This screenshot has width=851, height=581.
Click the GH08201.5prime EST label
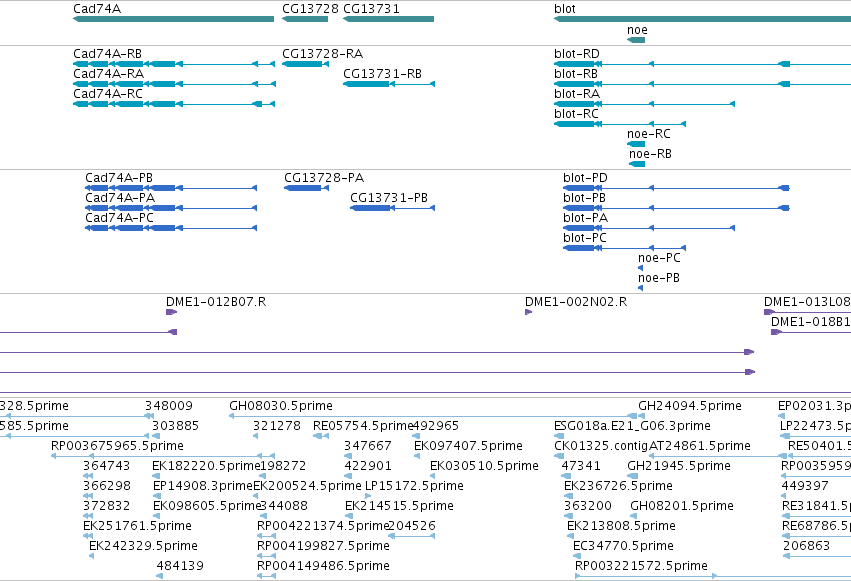pos(682,506)
